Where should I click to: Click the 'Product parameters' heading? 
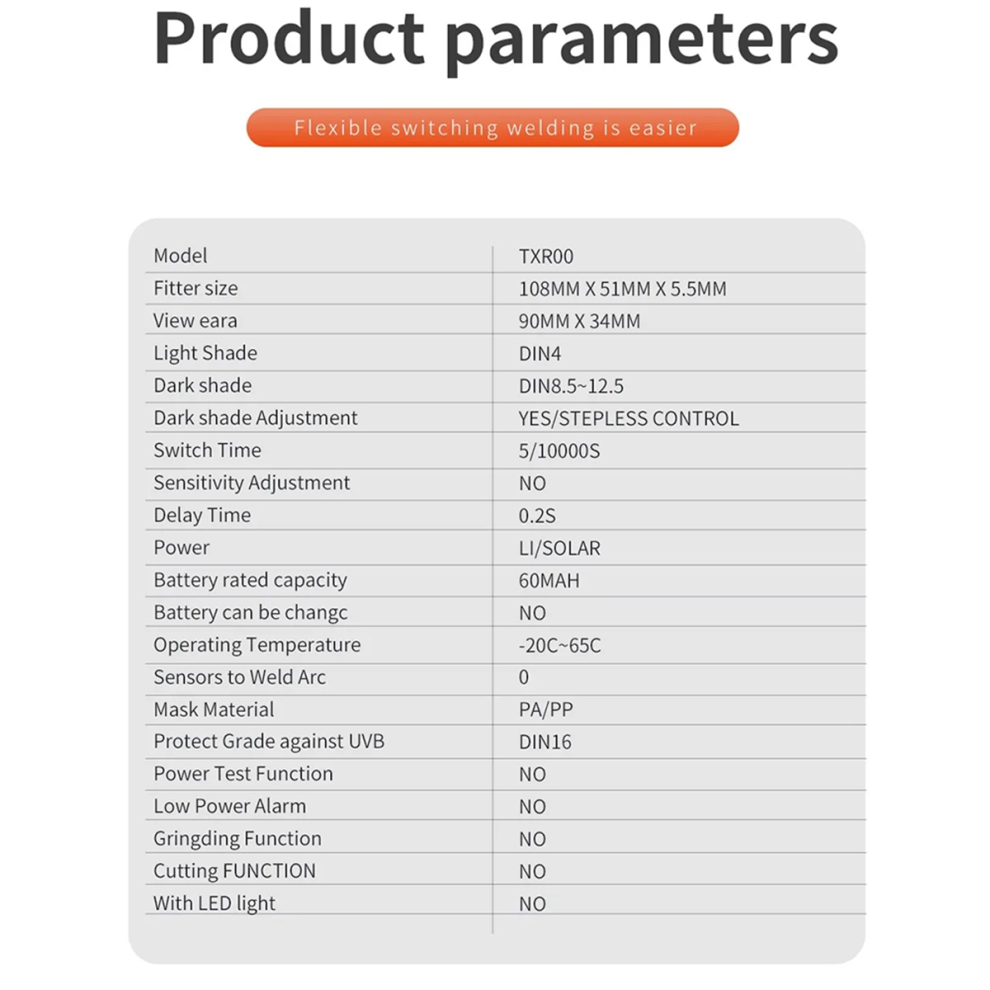tap(496, 39)
